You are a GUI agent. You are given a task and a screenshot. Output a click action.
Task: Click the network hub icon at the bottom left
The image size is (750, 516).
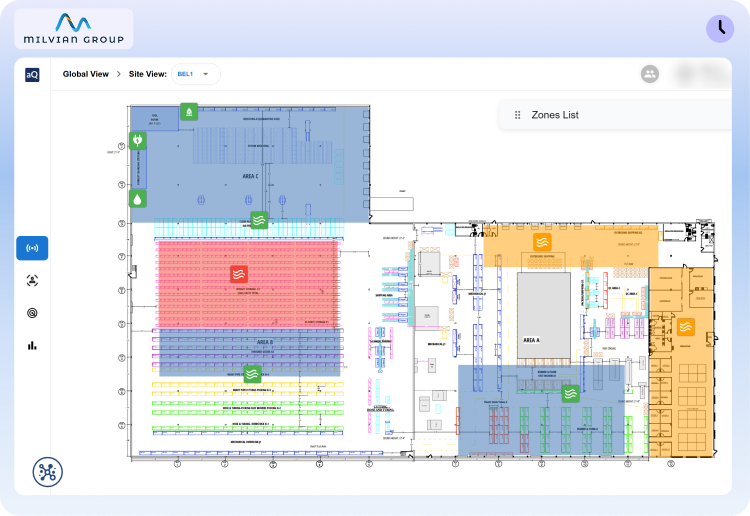pyautogui.click(x=46, y=472)
